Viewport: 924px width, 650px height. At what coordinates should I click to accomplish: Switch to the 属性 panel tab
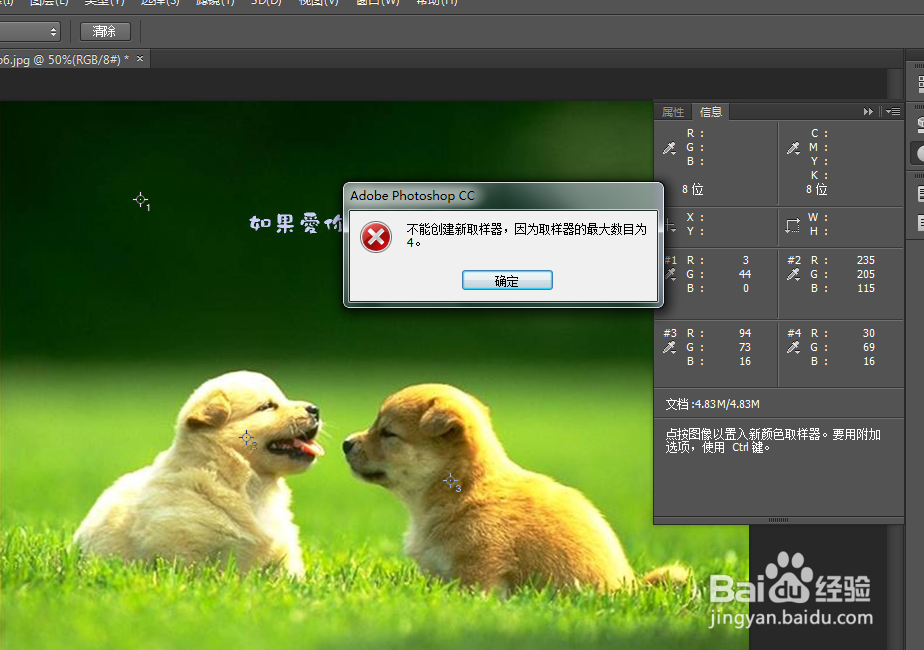coord(673,111)
